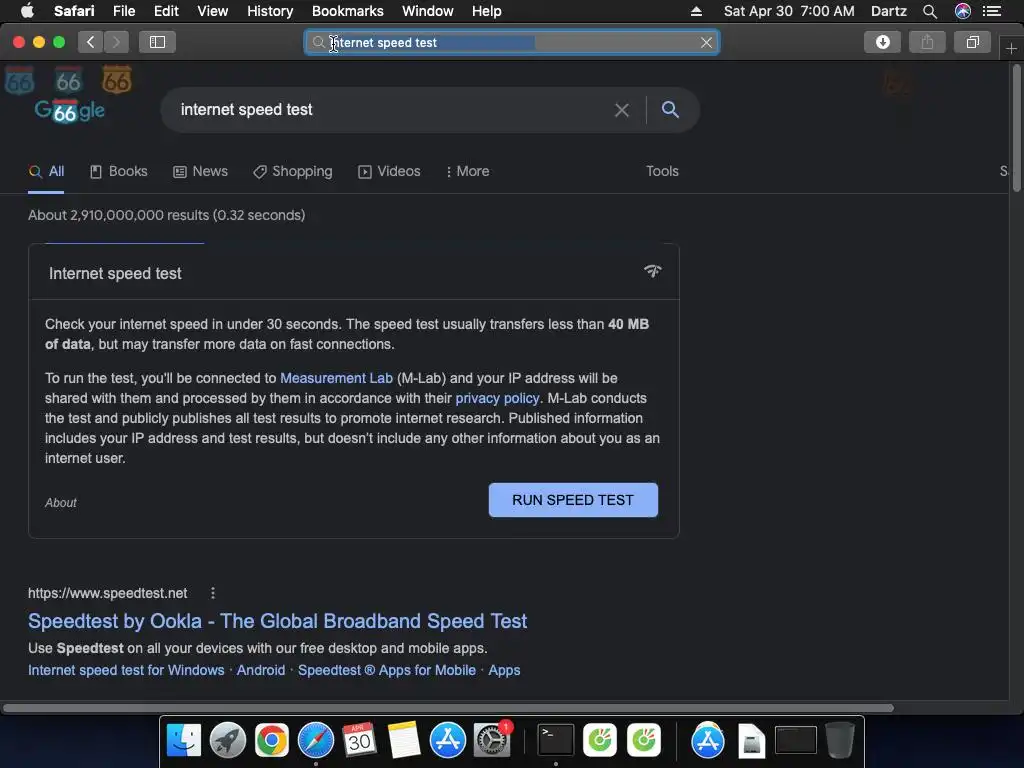Clear the Google search box
Image resolution: width=1024 pixels, height=768 pixels.
tap(622, 110)
